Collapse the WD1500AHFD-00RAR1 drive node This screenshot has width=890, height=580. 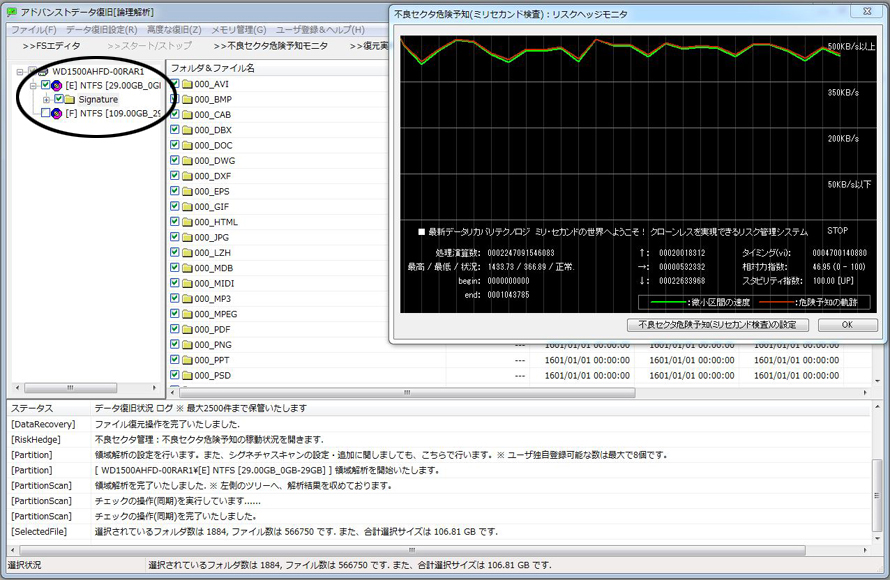coord(20,72)
